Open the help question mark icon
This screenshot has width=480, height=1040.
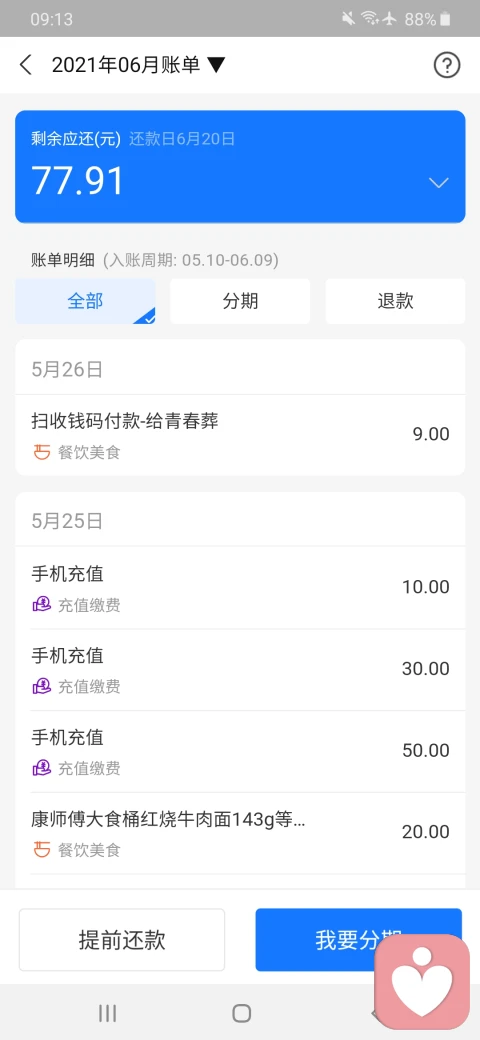(x=447, y=65)
